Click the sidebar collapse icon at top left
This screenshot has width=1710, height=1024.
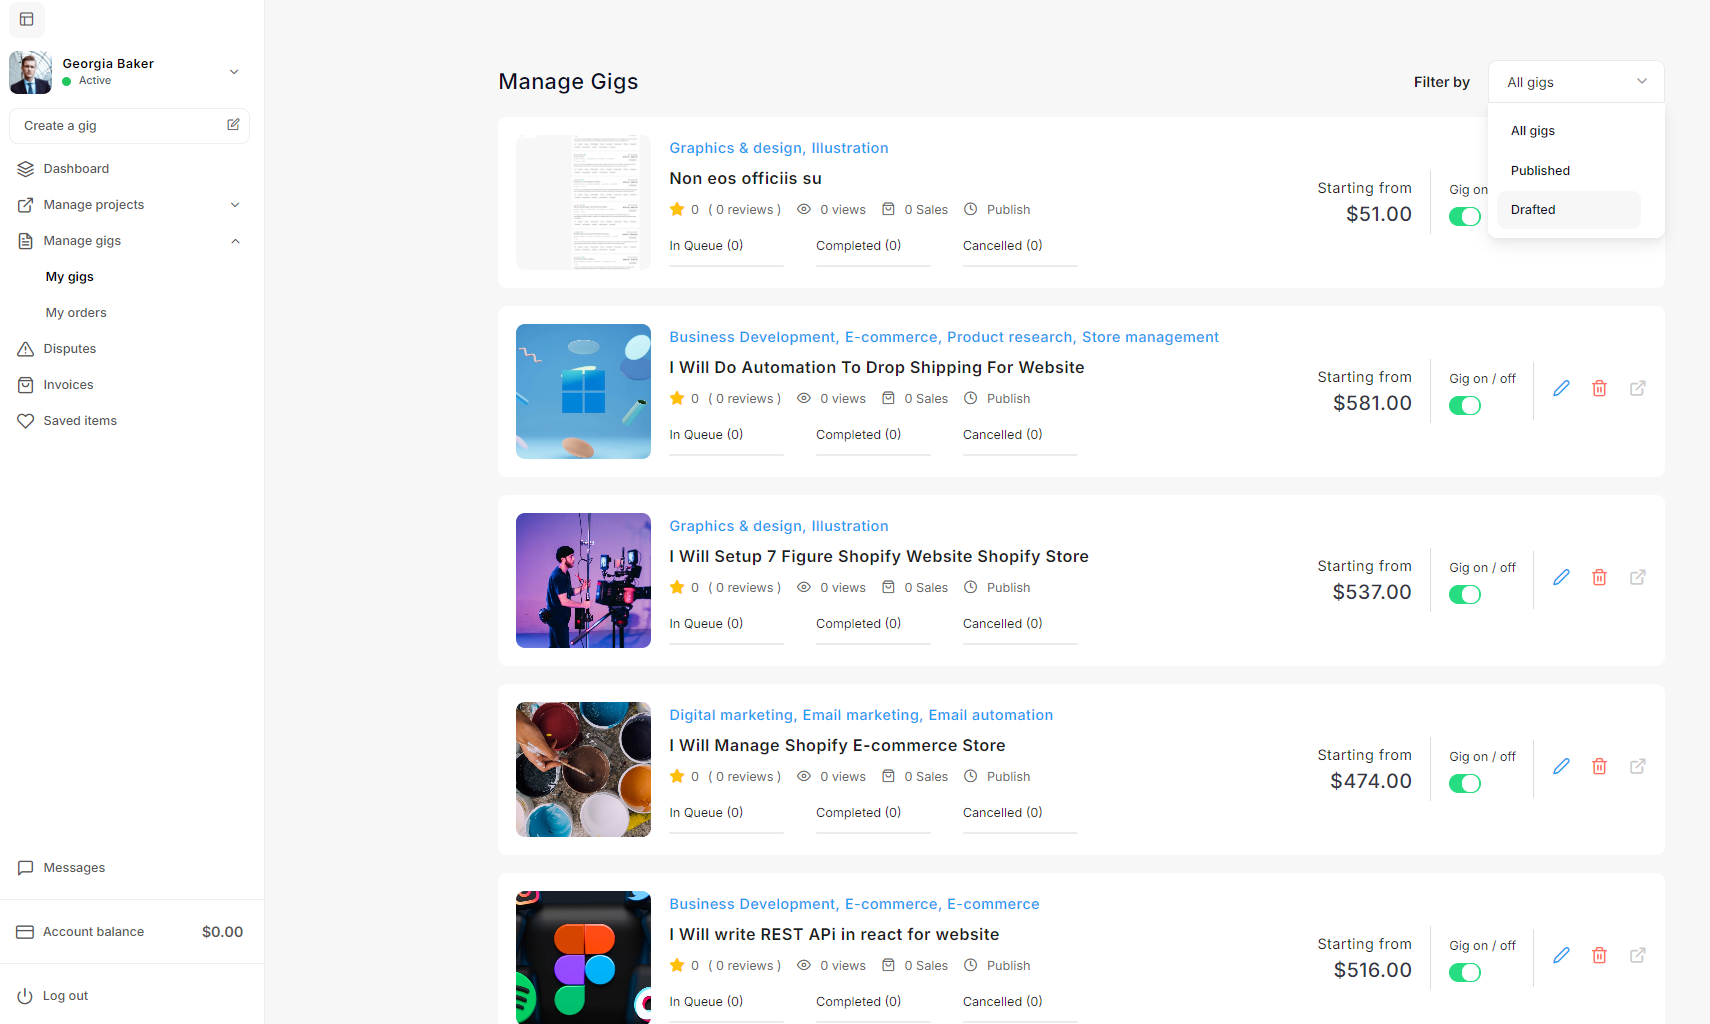click(27, 19)
